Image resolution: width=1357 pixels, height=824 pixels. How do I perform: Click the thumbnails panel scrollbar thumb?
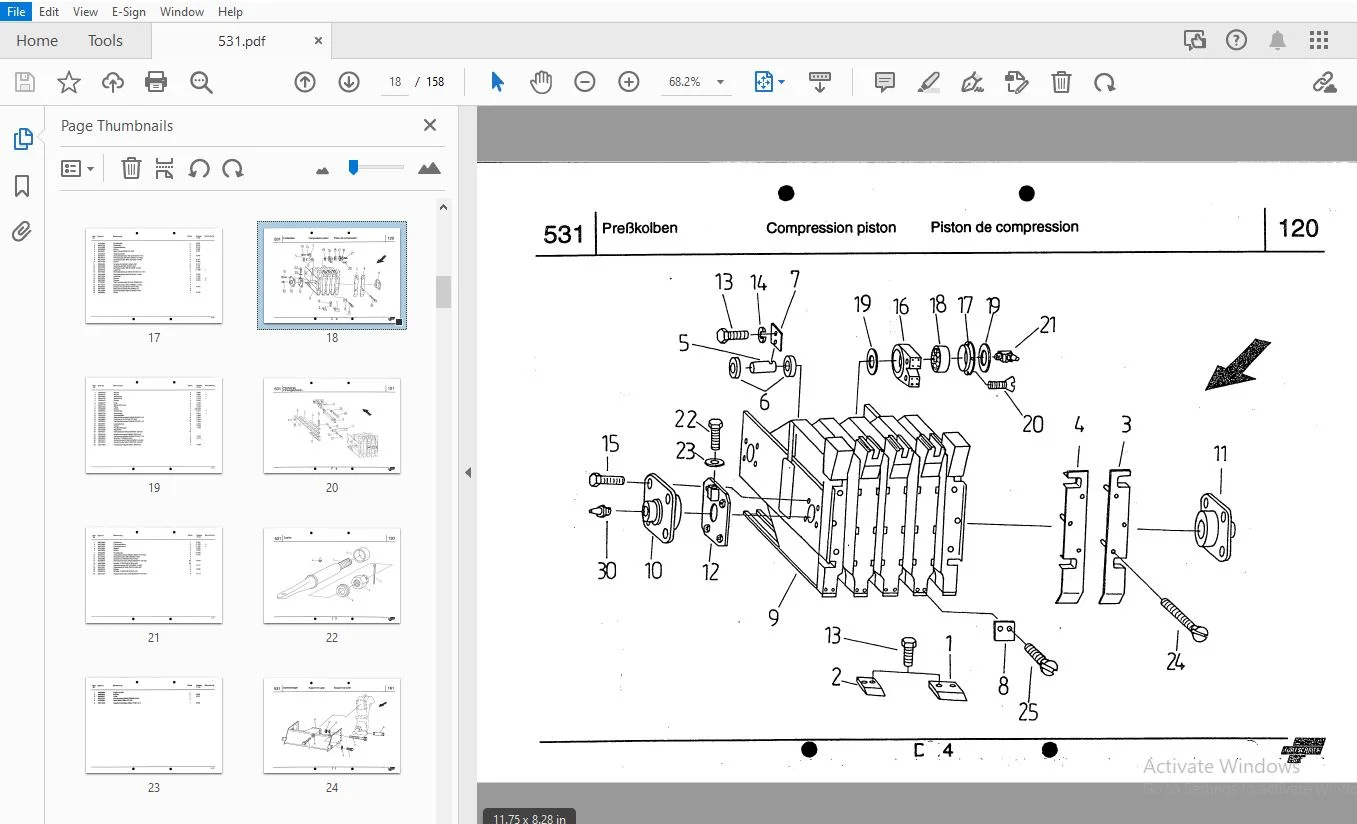click(444, 291)
